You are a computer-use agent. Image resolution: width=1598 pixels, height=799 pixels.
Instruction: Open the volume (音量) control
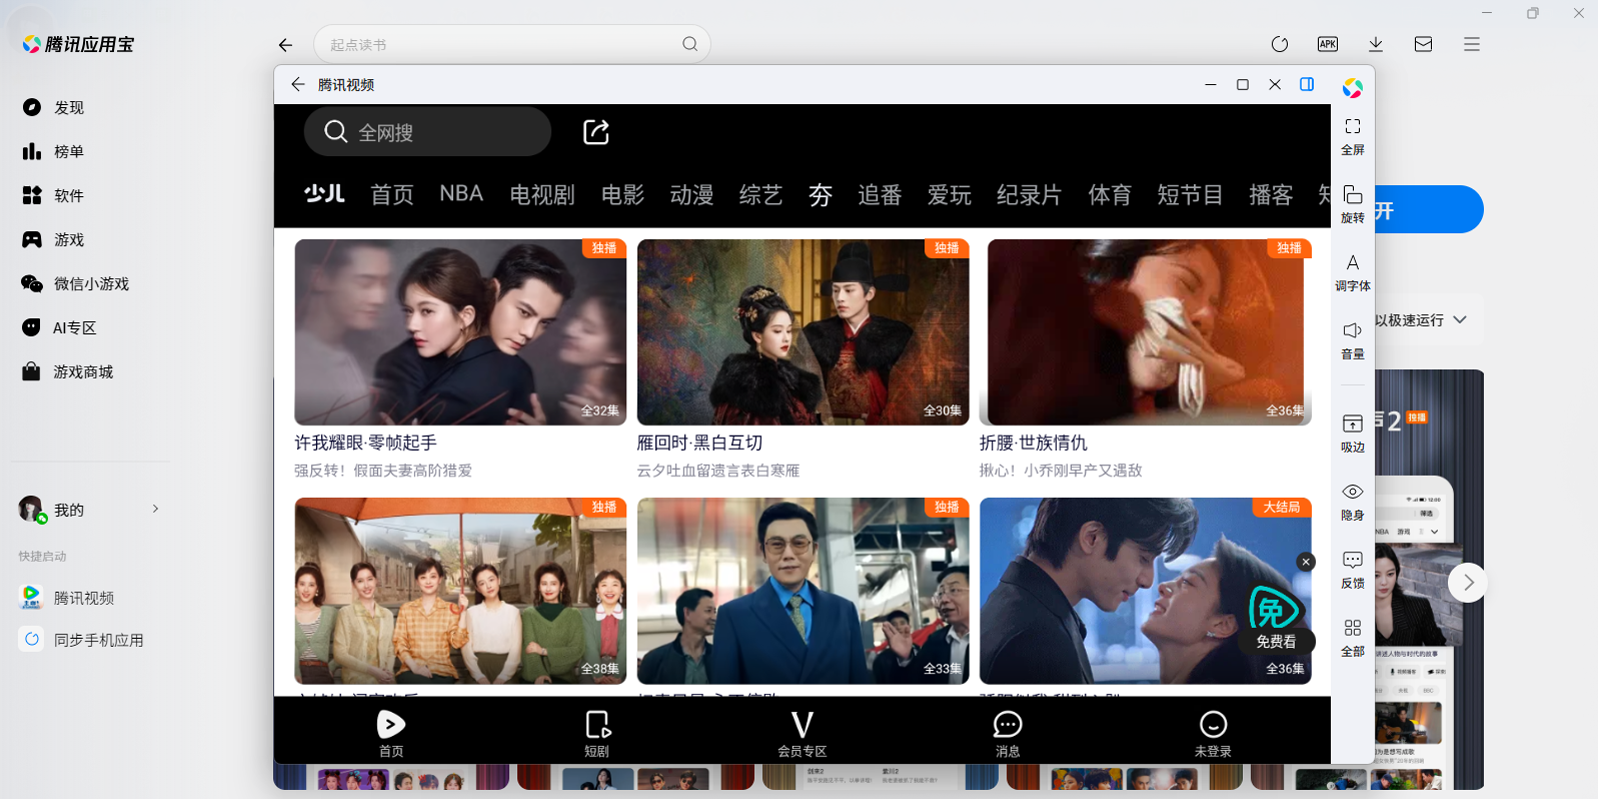click(x=1352, y=339)
